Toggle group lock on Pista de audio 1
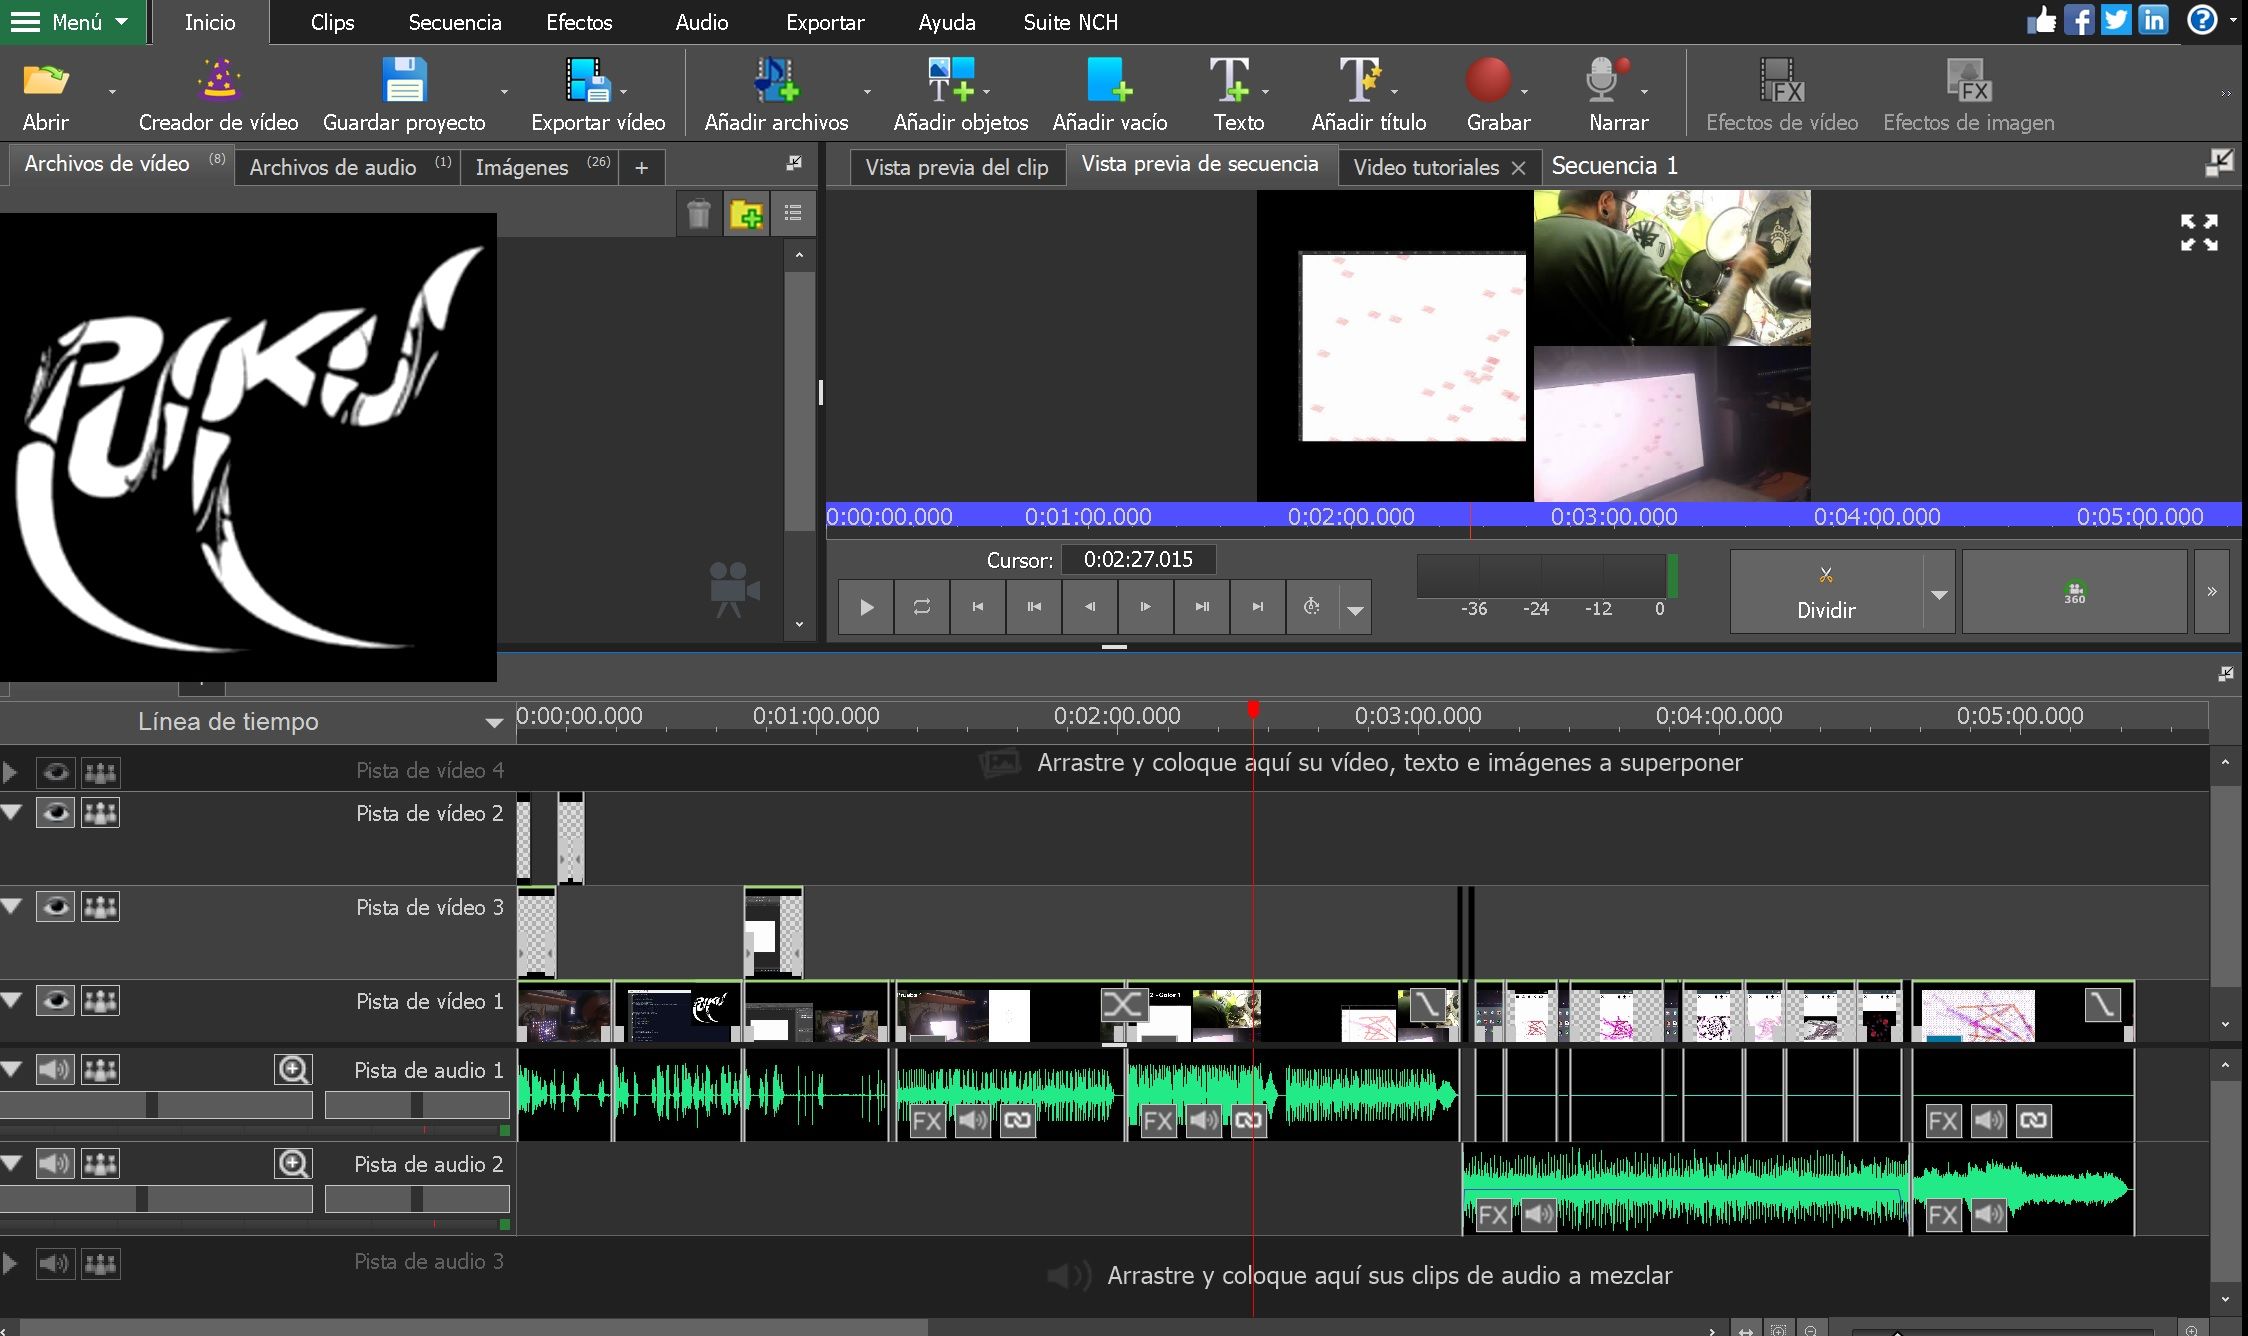Image resolution: width=2248 pixels, height=1336 pixels. [100, 1070]
